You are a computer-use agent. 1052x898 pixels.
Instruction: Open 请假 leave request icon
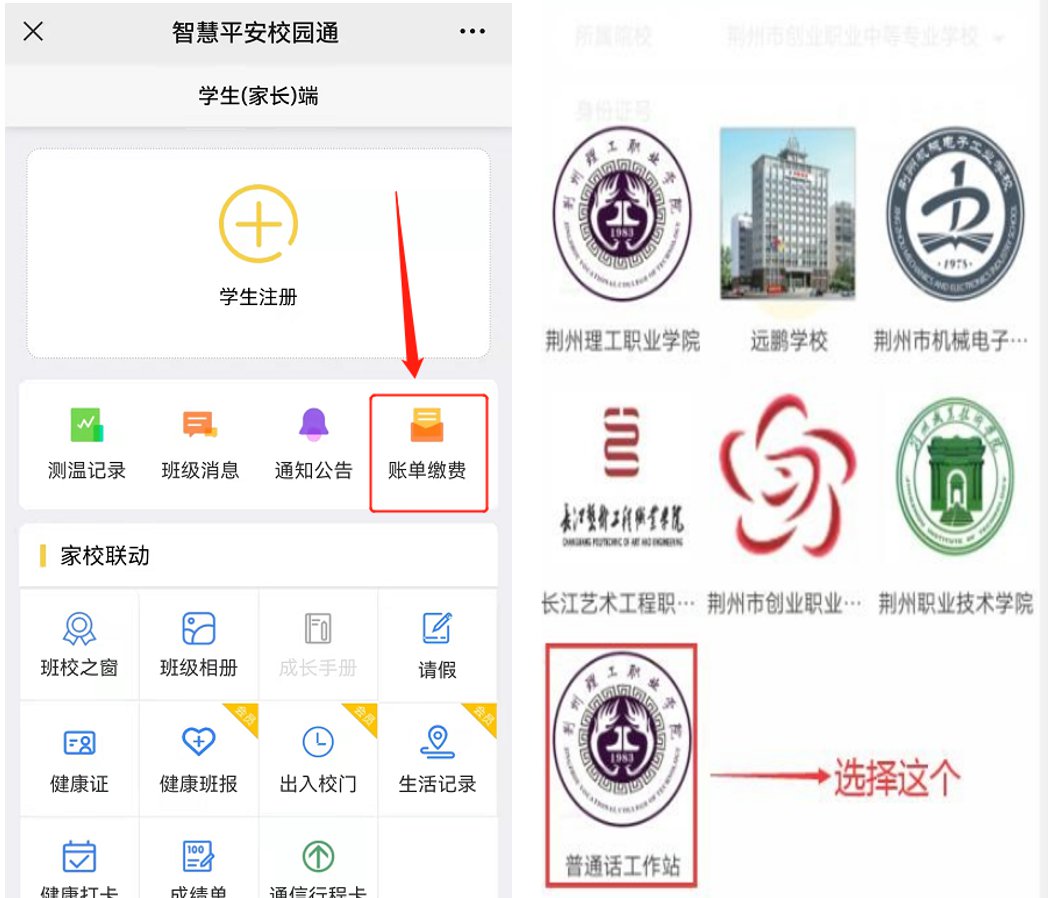(x=437, y=628)
